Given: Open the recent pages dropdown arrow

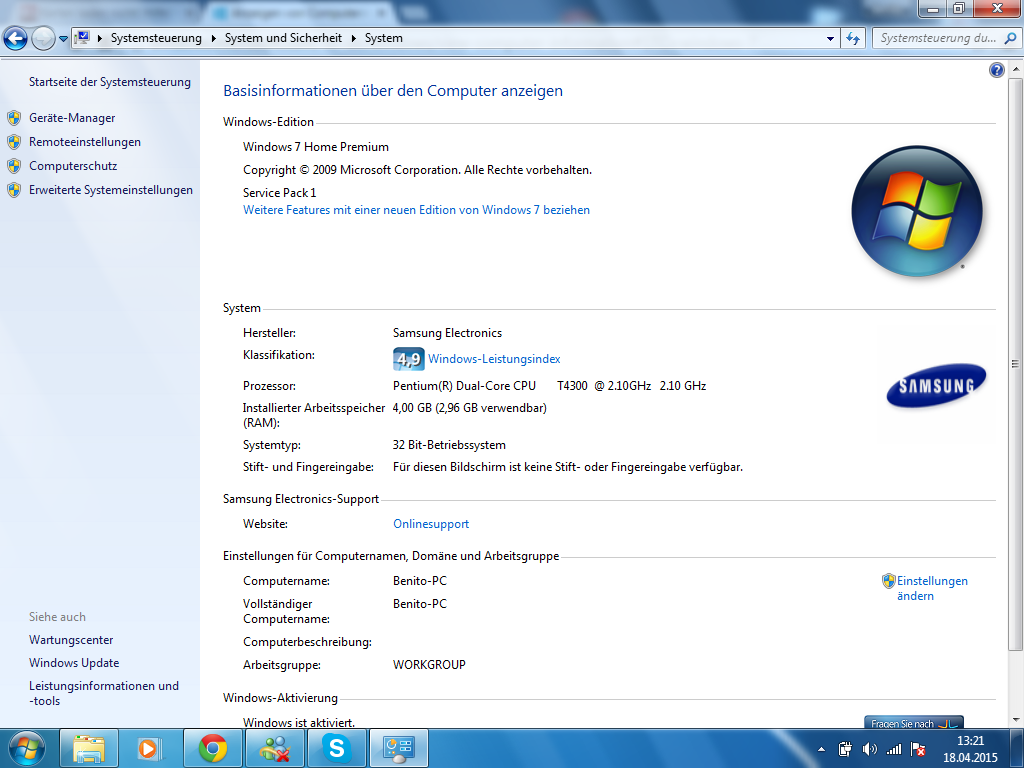Looking at the screenshot, I should pyautogui.click(x=63, y=39).
